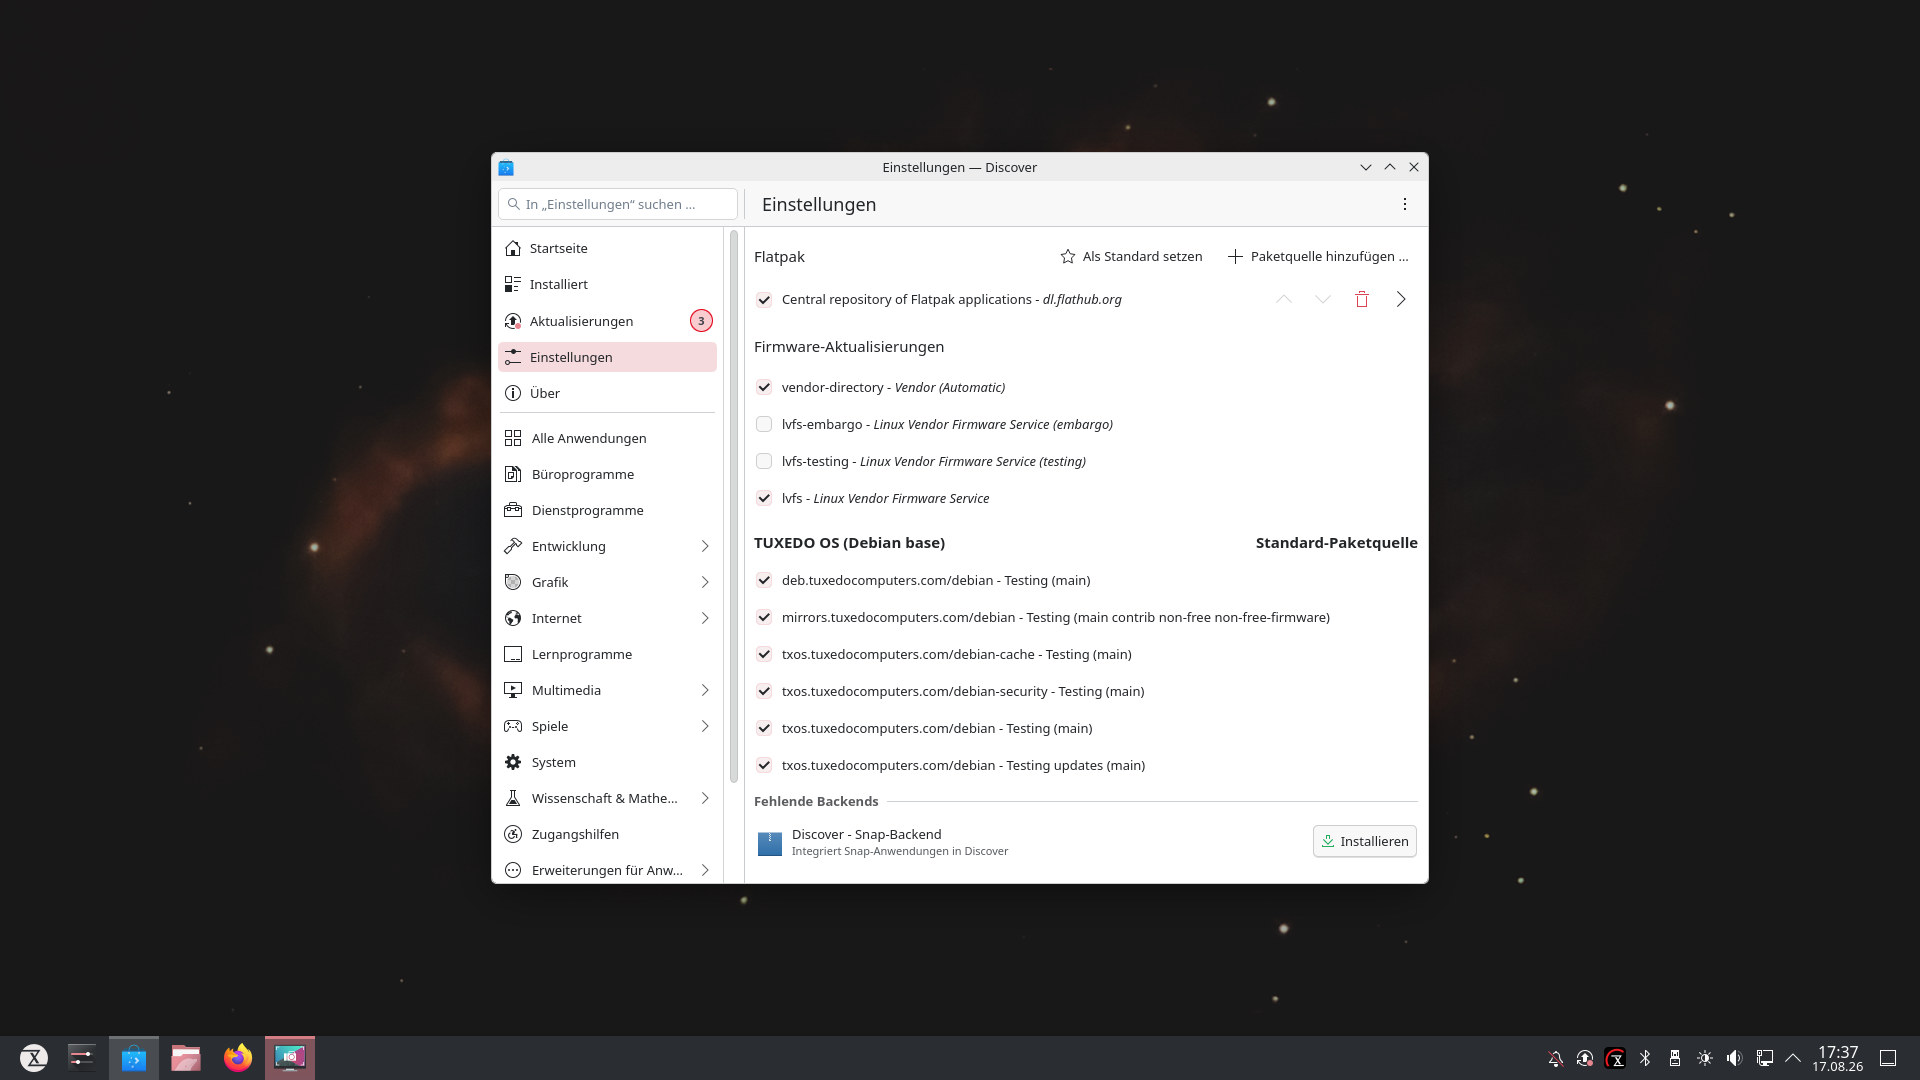Open the three-dot menu in Einstellungen header
This screenshot has width=1920, height=1080.
1405,204
